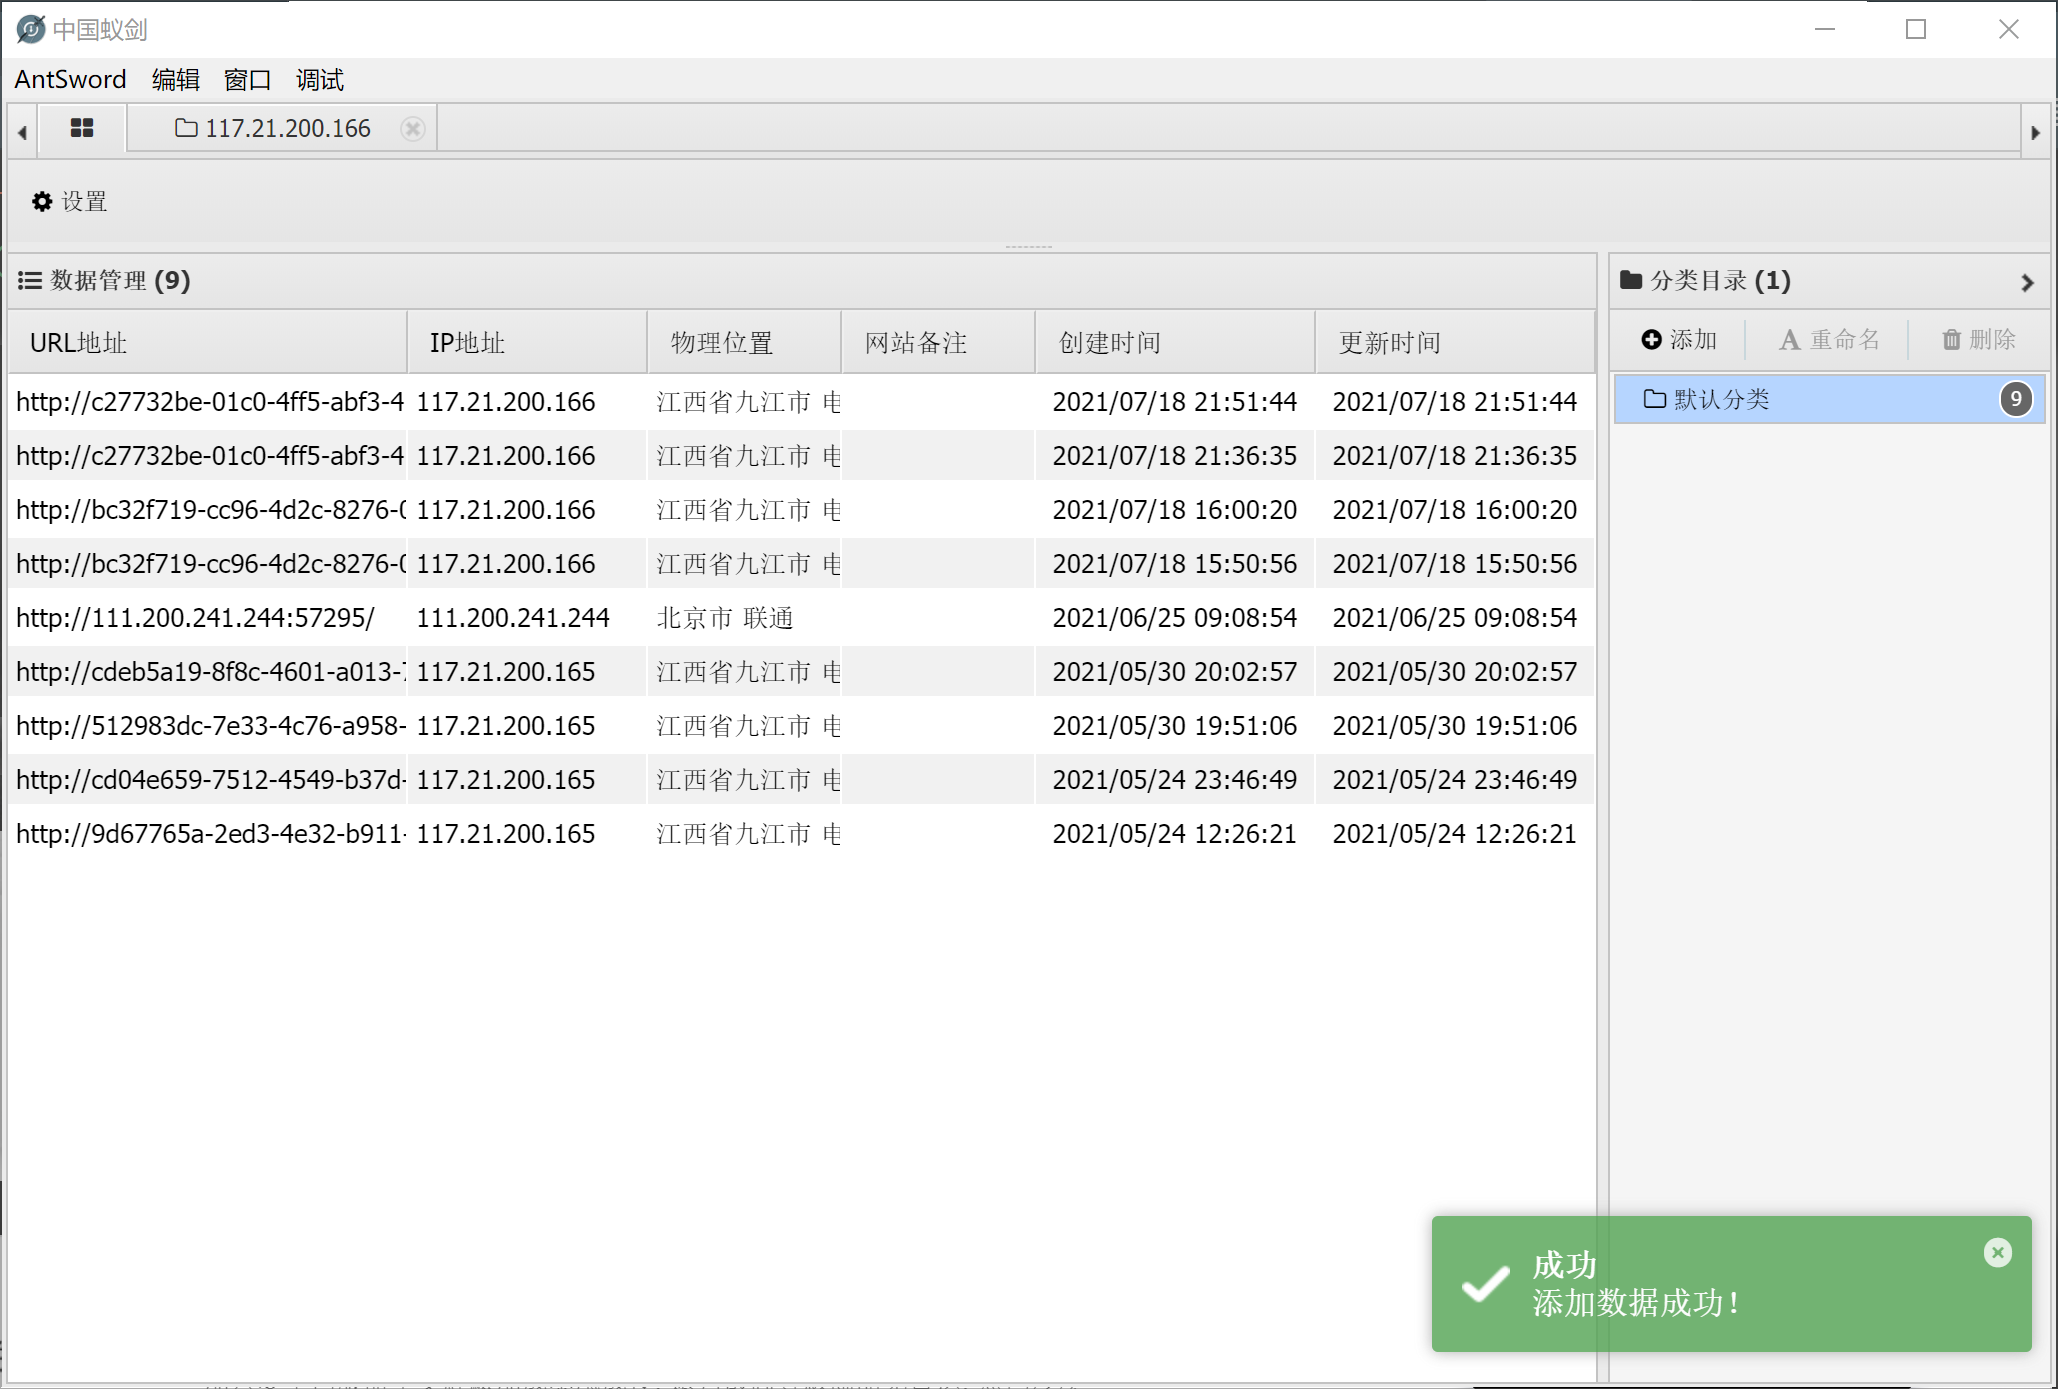Image resolution: width=2058 pixels, height=1389 pixels.
Task: Click the 删除 delete category button
Action: (1978, 340)
